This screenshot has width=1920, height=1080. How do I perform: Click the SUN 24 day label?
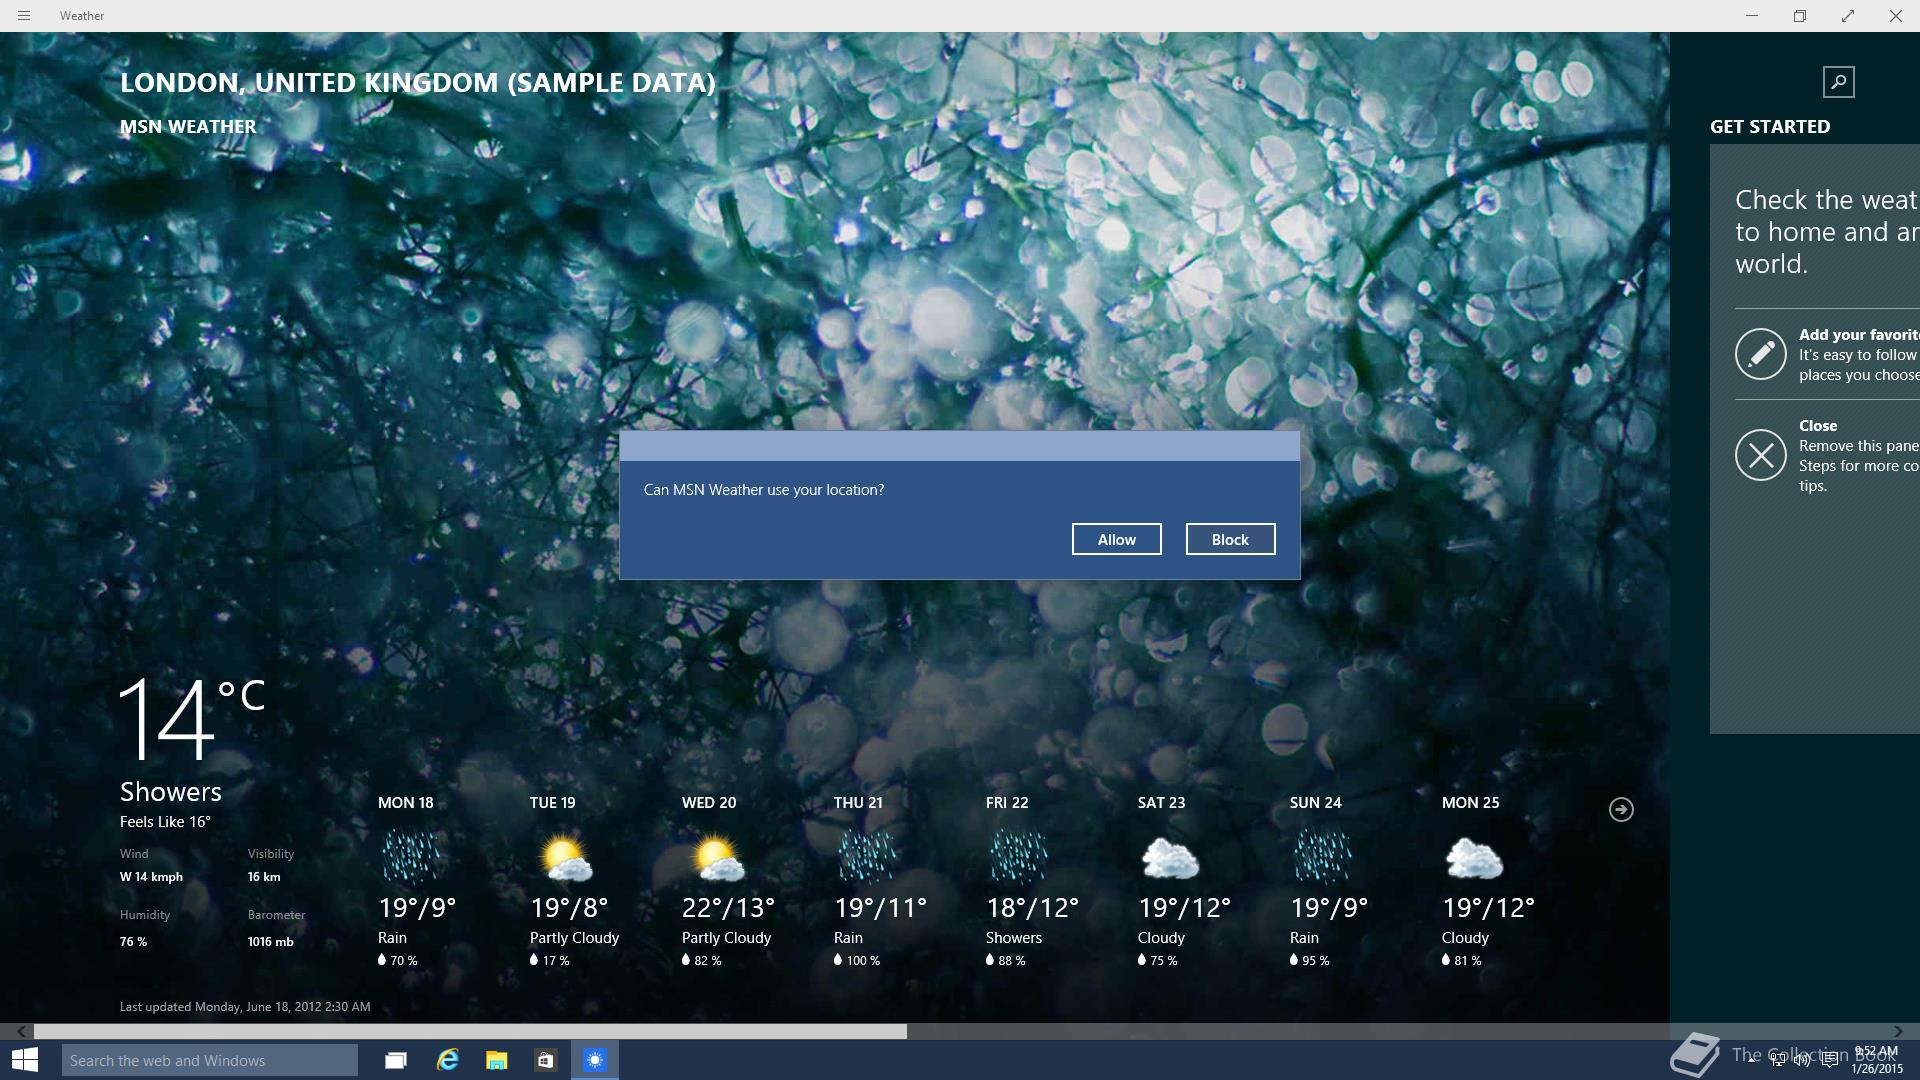(1316, 803)
